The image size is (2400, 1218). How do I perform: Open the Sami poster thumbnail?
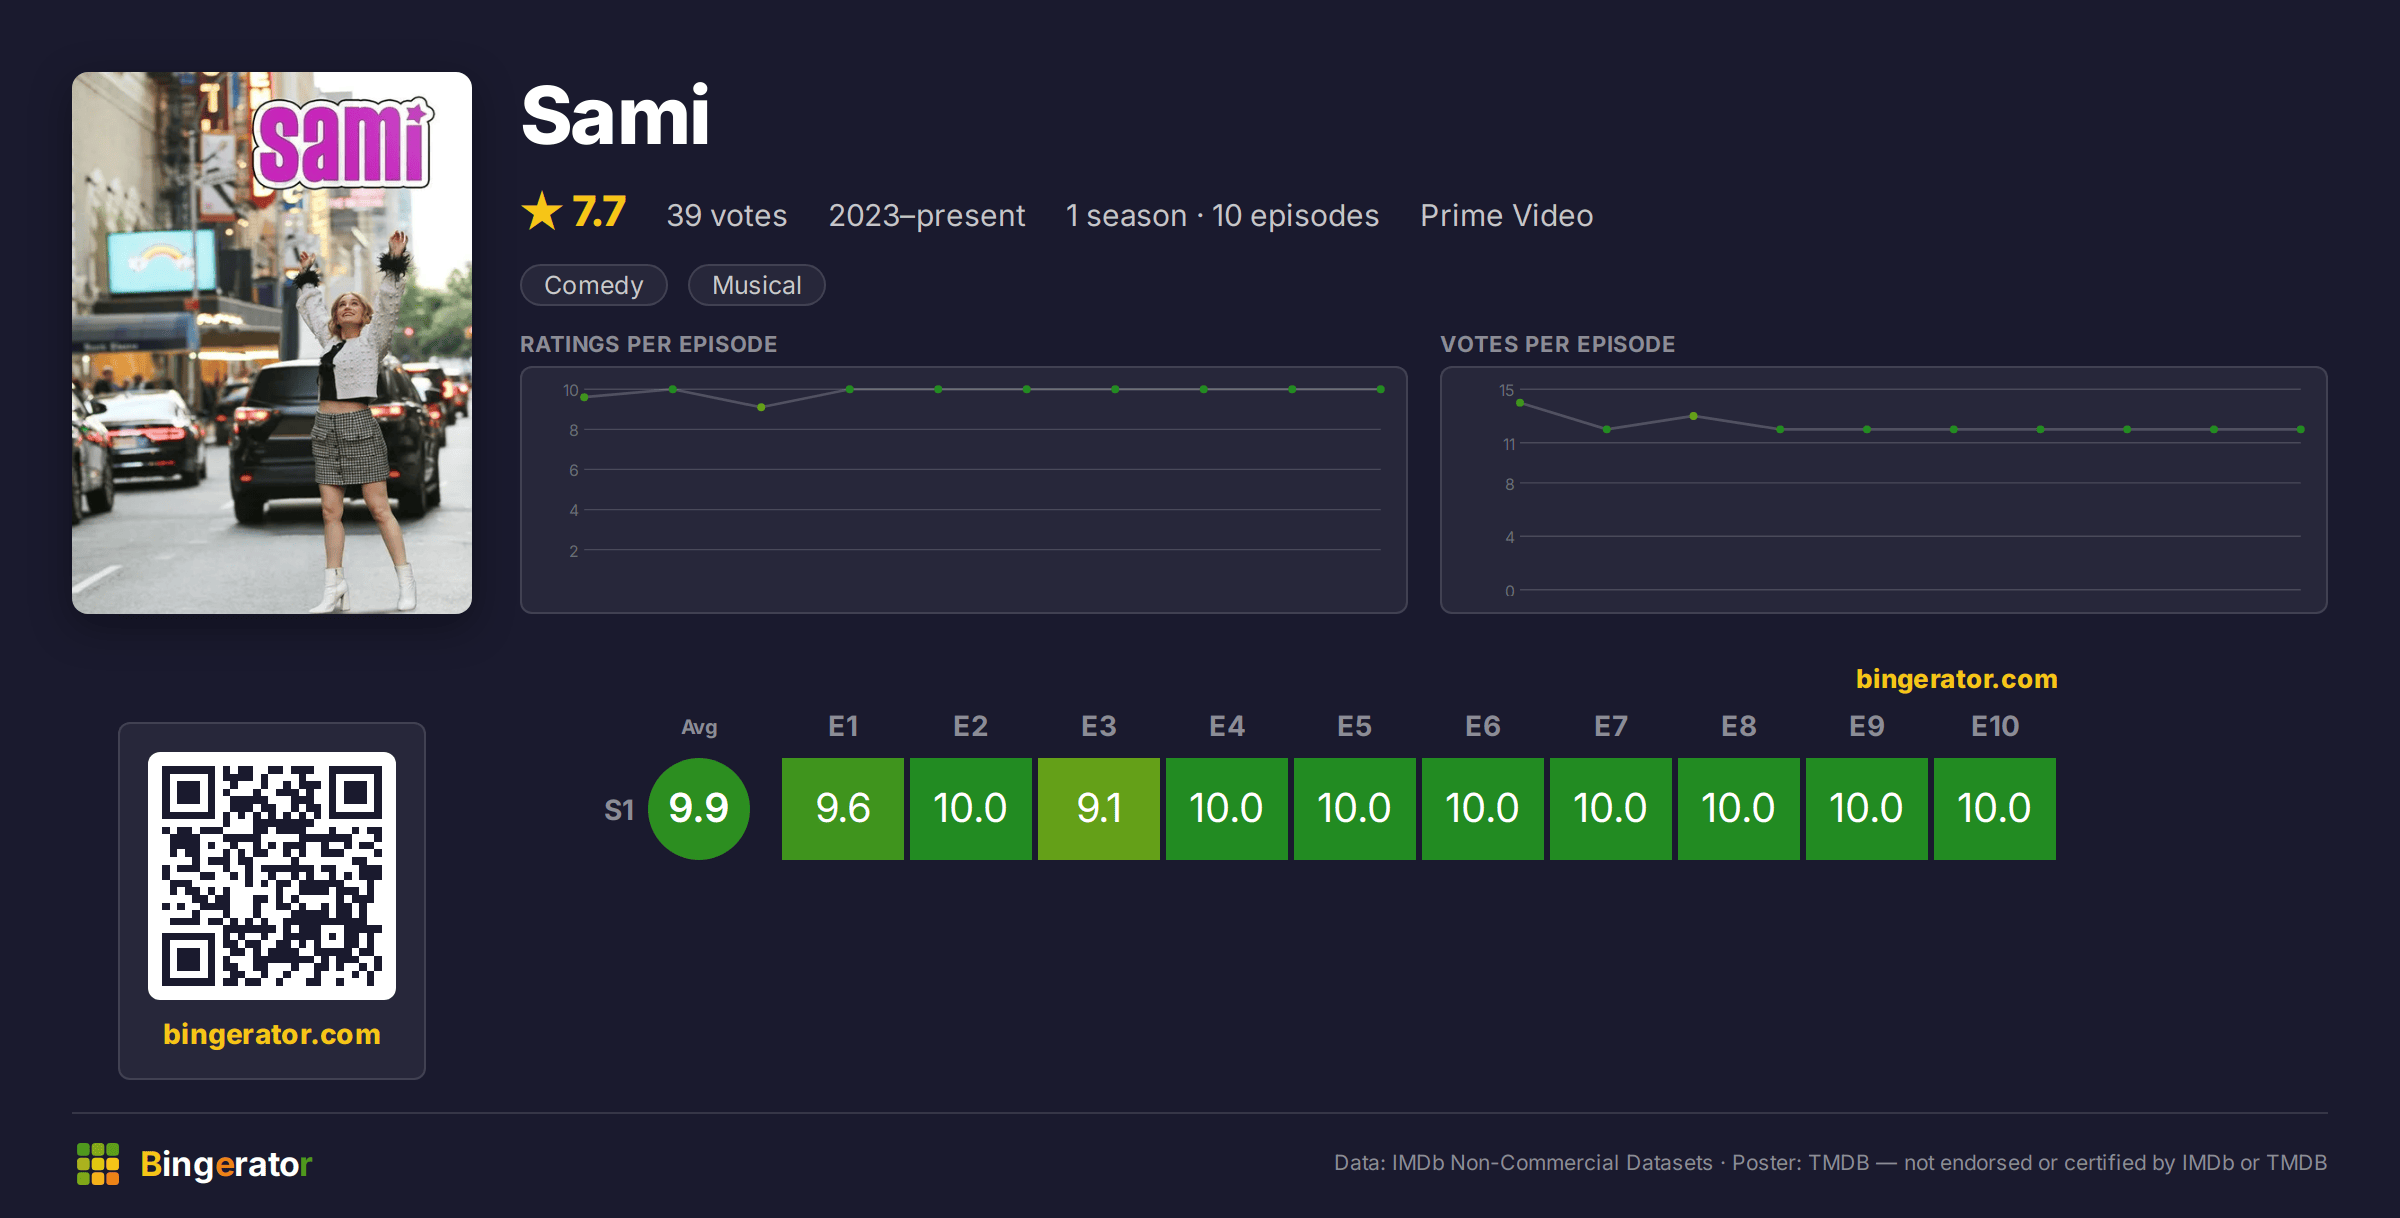tap(272, 343)
